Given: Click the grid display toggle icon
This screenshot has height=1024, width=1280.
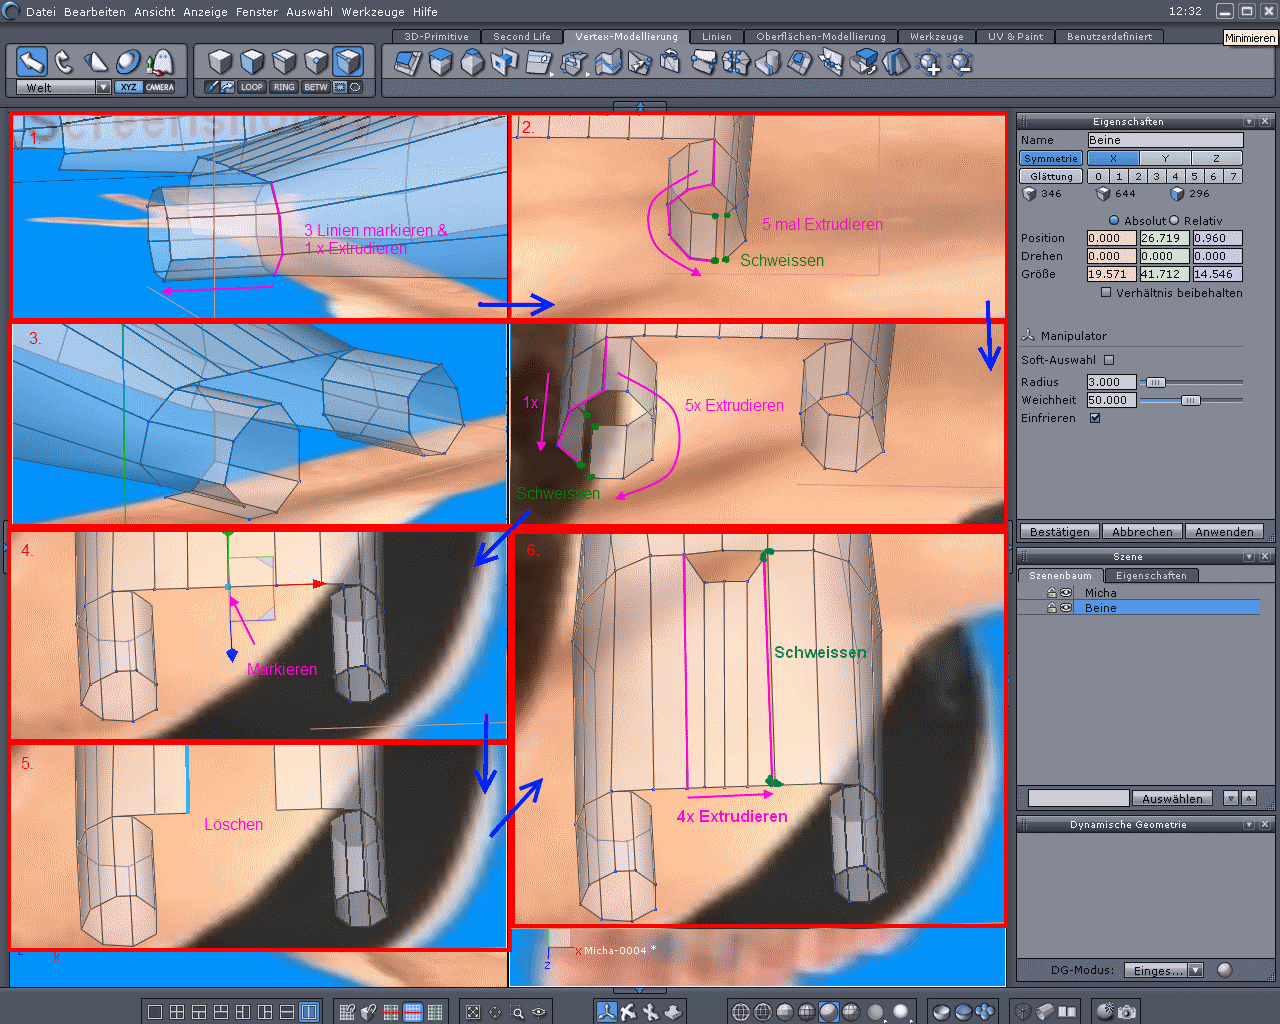Looking at the screenshot, I should 347,1012.
